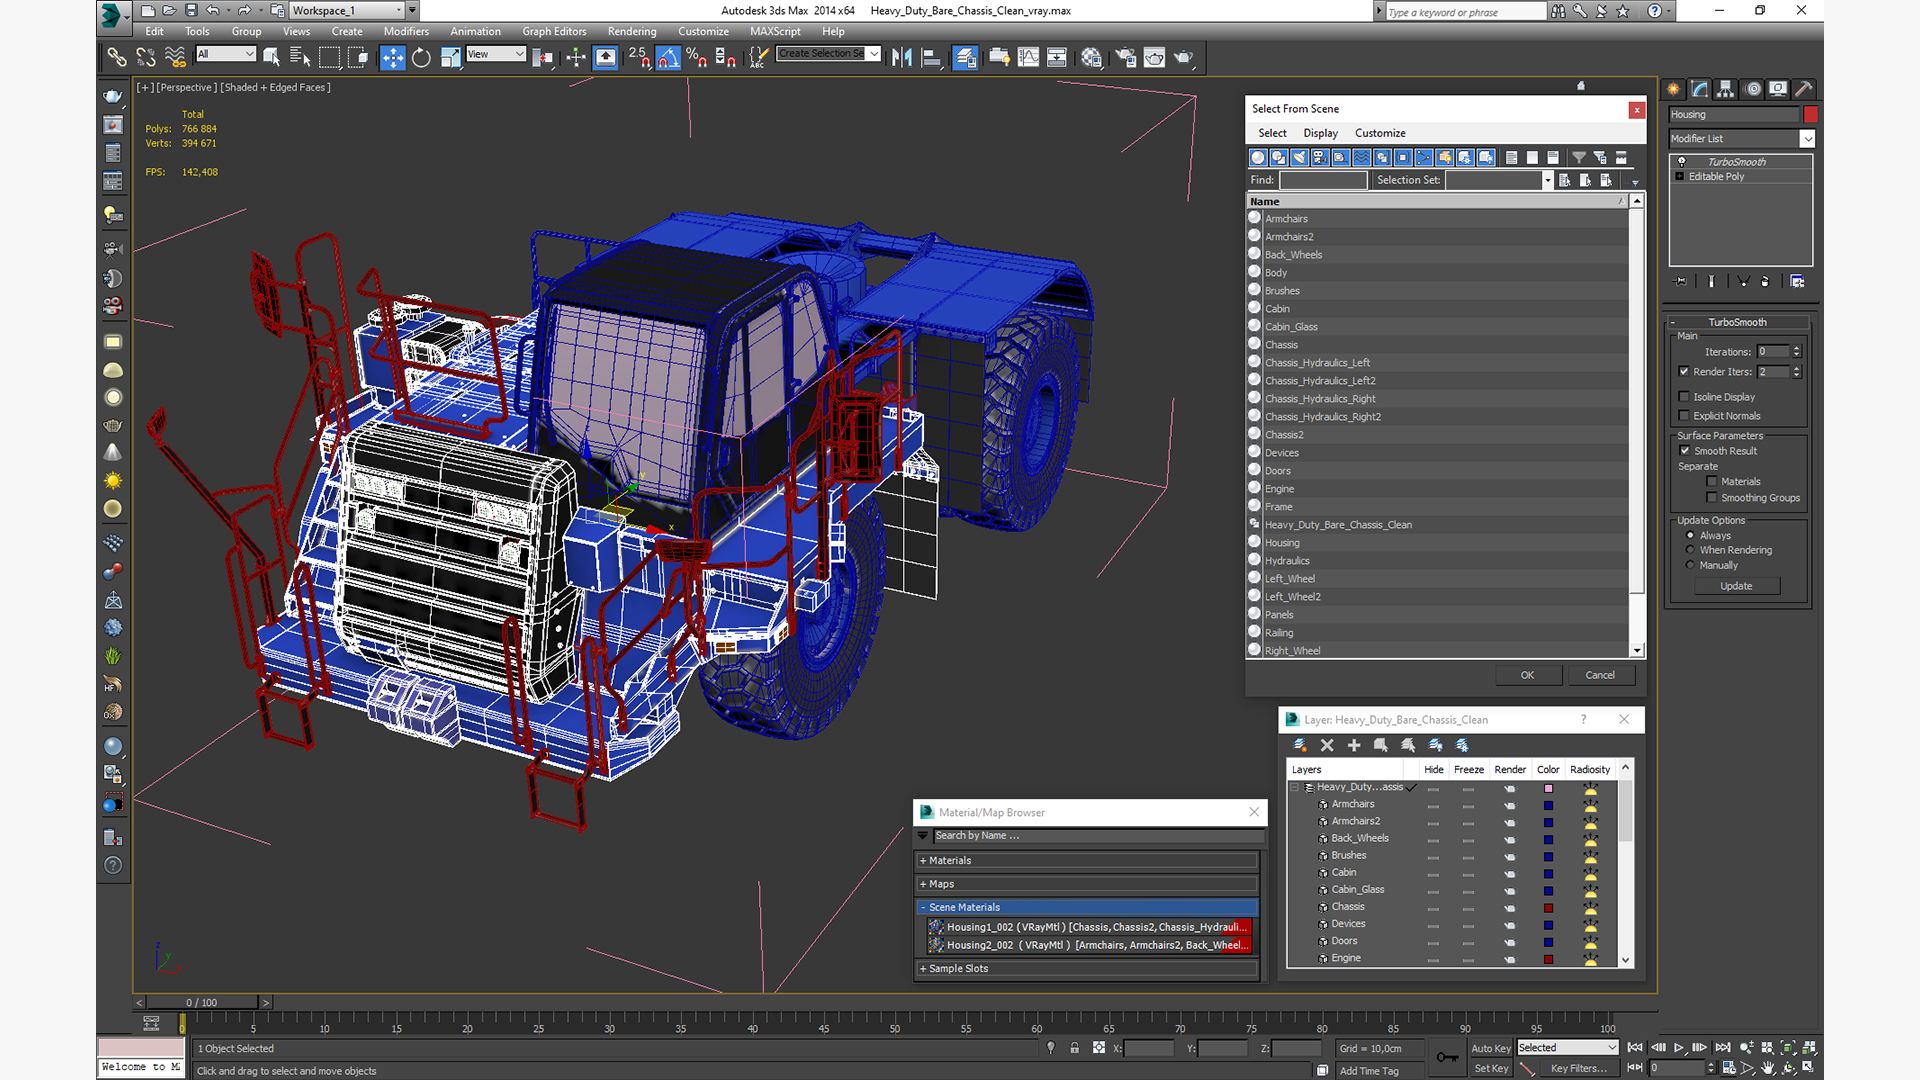Expand Sample Slots group
The height and width of the screenshot is (1080, 1920).
point(1087,969)
